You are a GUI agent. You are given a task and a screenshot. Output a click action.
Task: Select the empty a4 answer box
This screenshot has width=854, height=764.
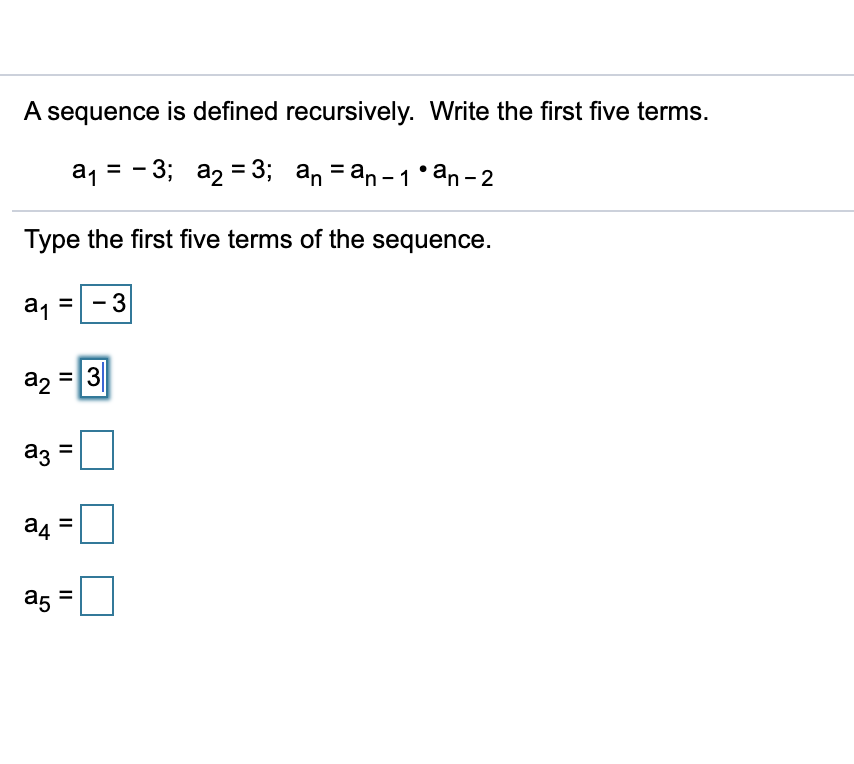(x=98, y=523)
